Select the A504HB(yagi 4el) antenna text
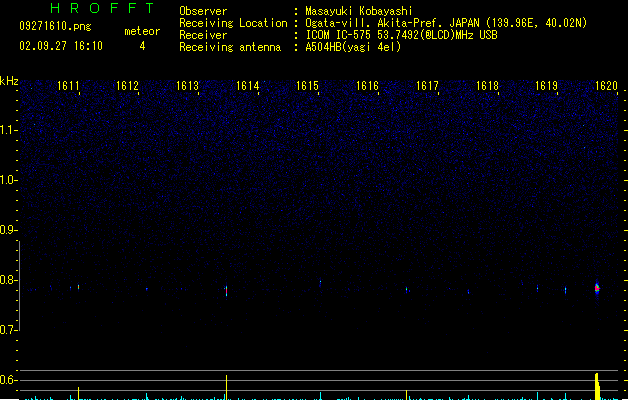This screenshot has height=400, width=629. click(353, 47)
